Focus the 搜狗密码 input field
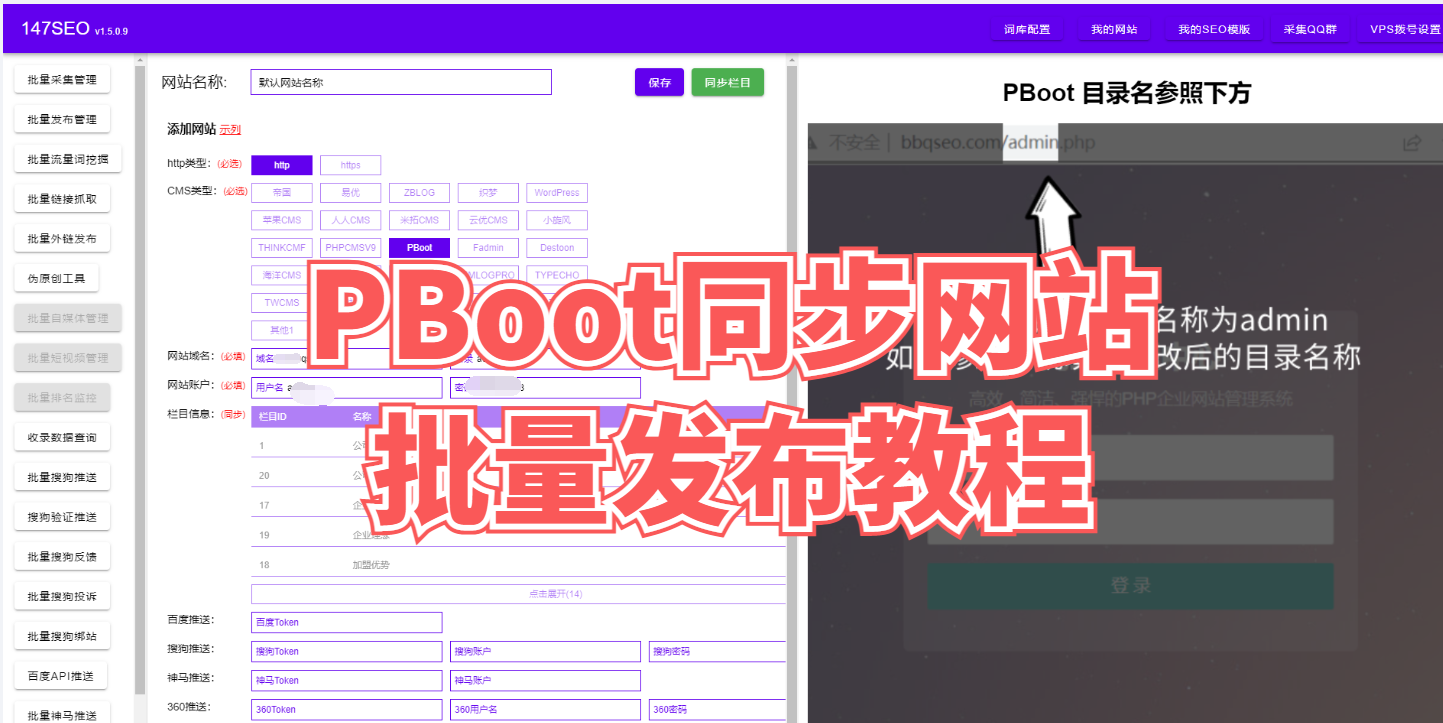This screenshot has height=723, width=1443. (717, 651)
